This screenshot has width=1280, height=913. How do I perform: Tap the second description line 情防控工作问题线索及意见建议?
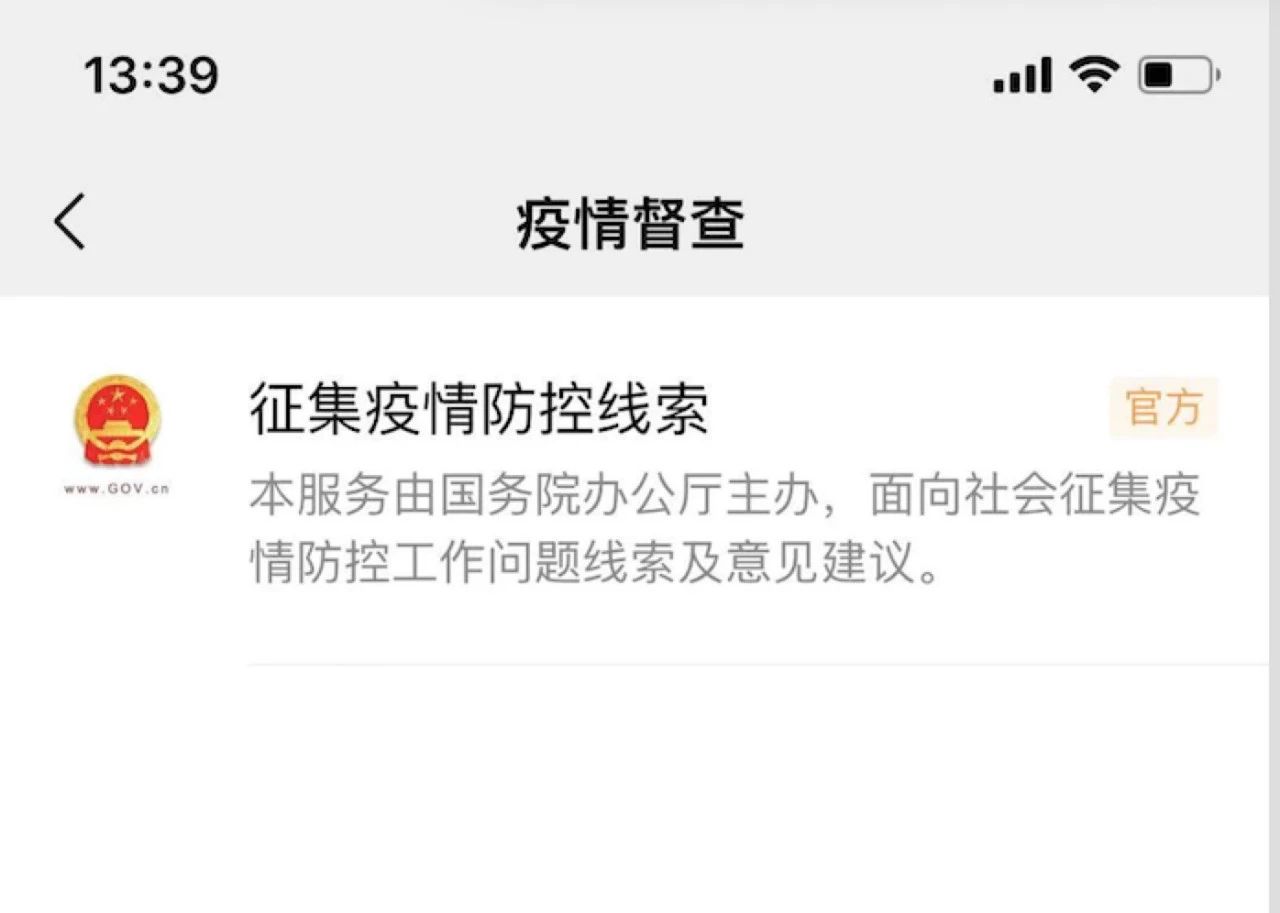(596, 563)
